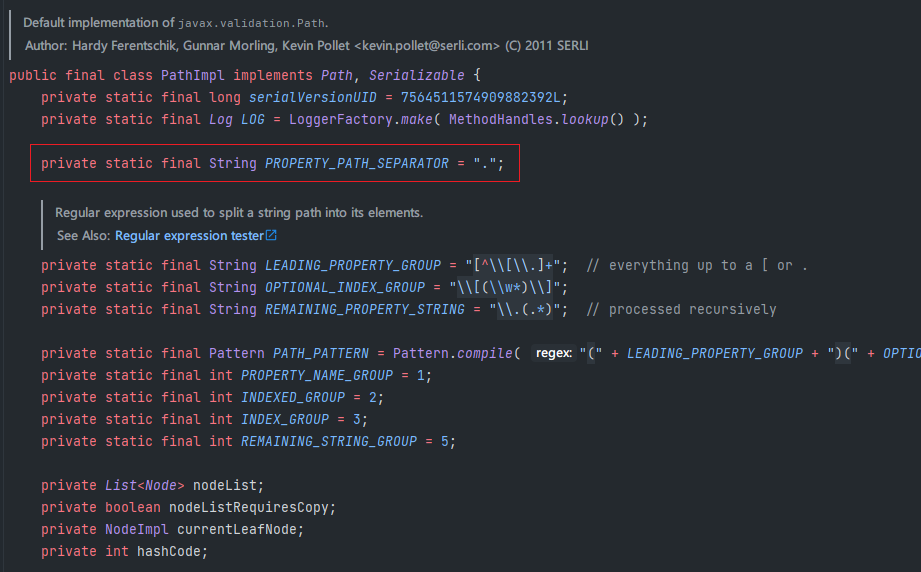Click the REMAINING_STRING_GROUP constant
921x572 pixels.
(x=328, y=442)
